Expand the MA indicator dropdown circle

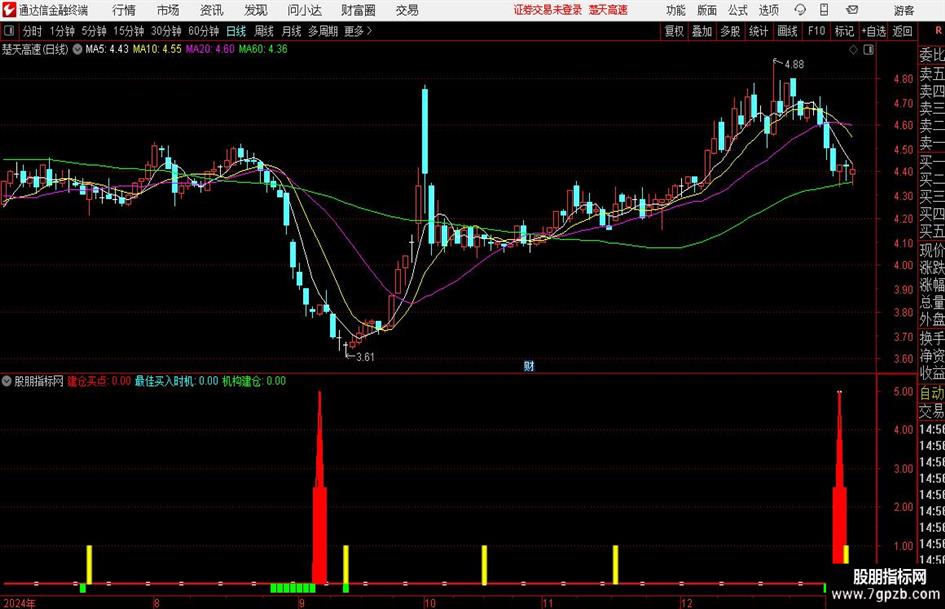[x=77, y=49]
